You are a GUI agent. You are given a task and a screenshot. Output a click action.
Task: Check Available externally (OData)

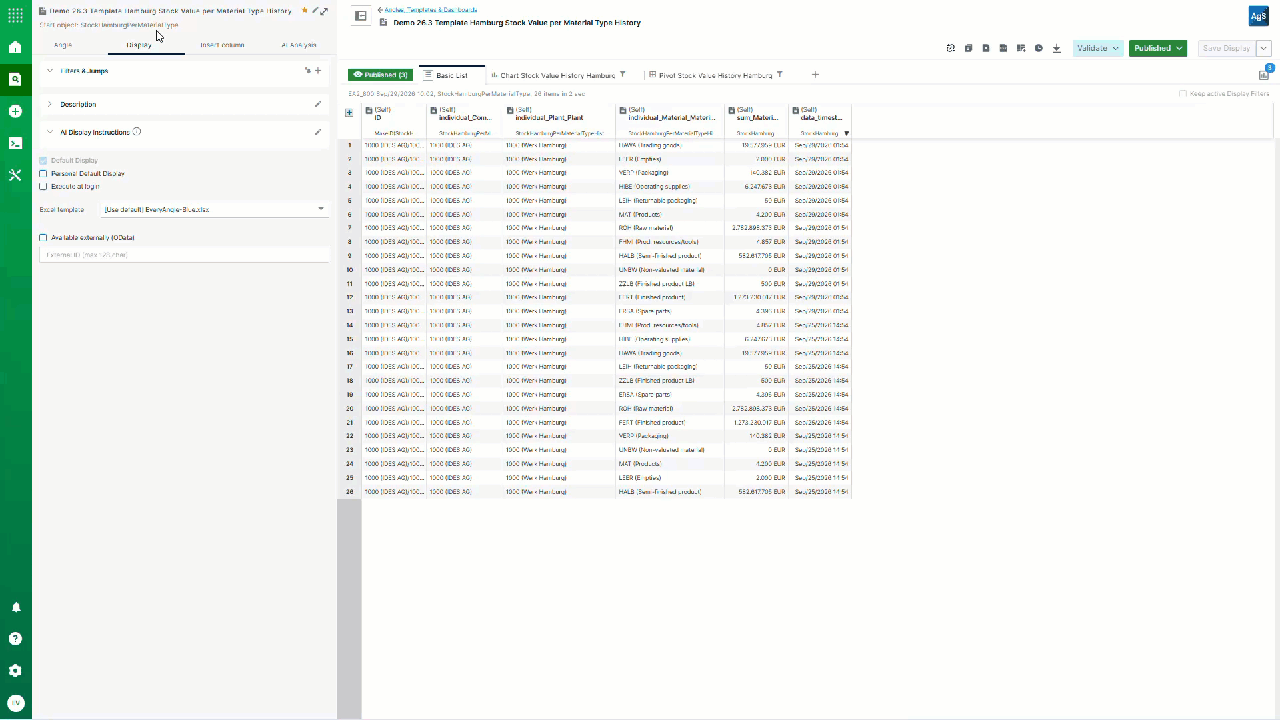pyautogui.click(x=43, y=238)
